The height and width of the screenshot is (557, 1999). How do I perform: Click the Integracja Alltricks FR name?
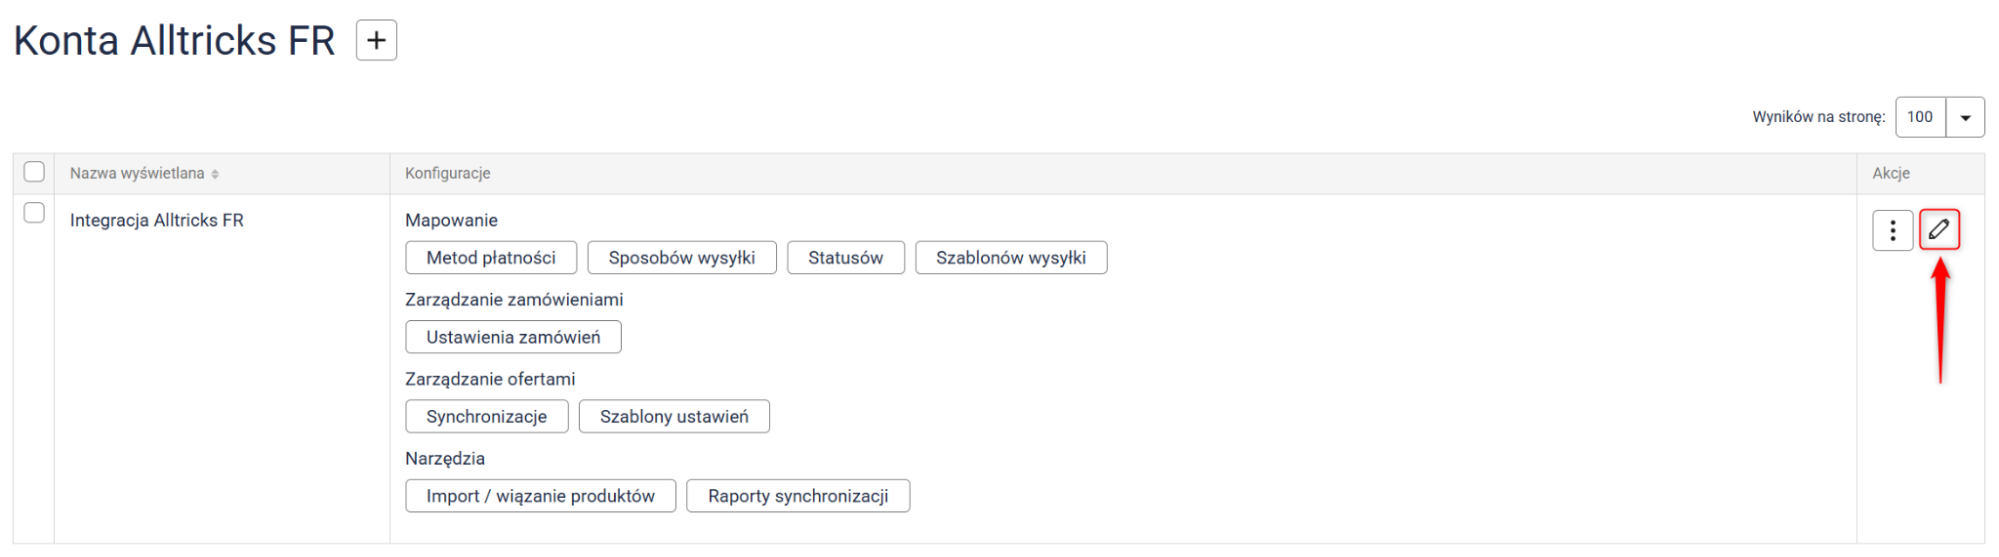[x=157, y=220]
